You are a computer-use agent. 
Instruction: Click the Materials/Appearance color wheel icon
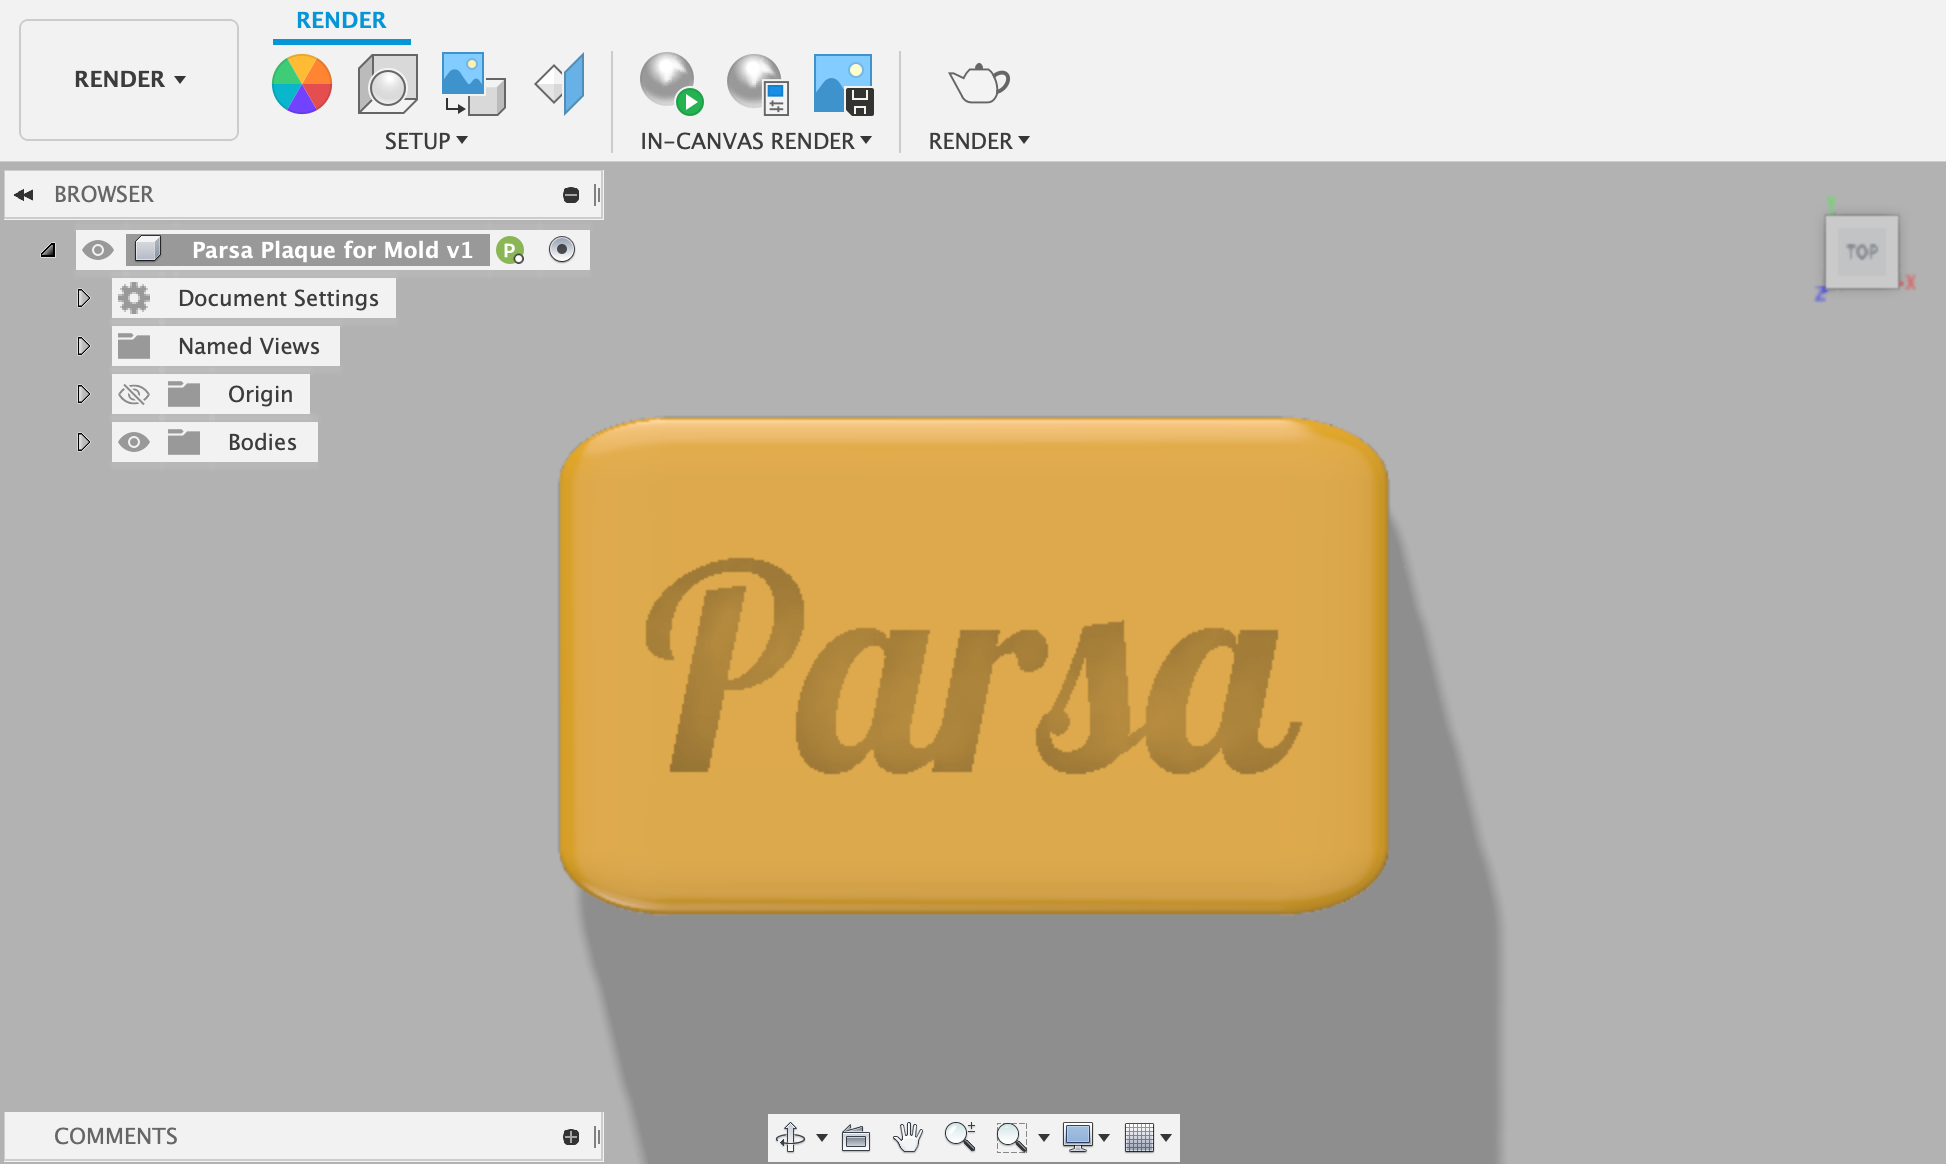303,87
